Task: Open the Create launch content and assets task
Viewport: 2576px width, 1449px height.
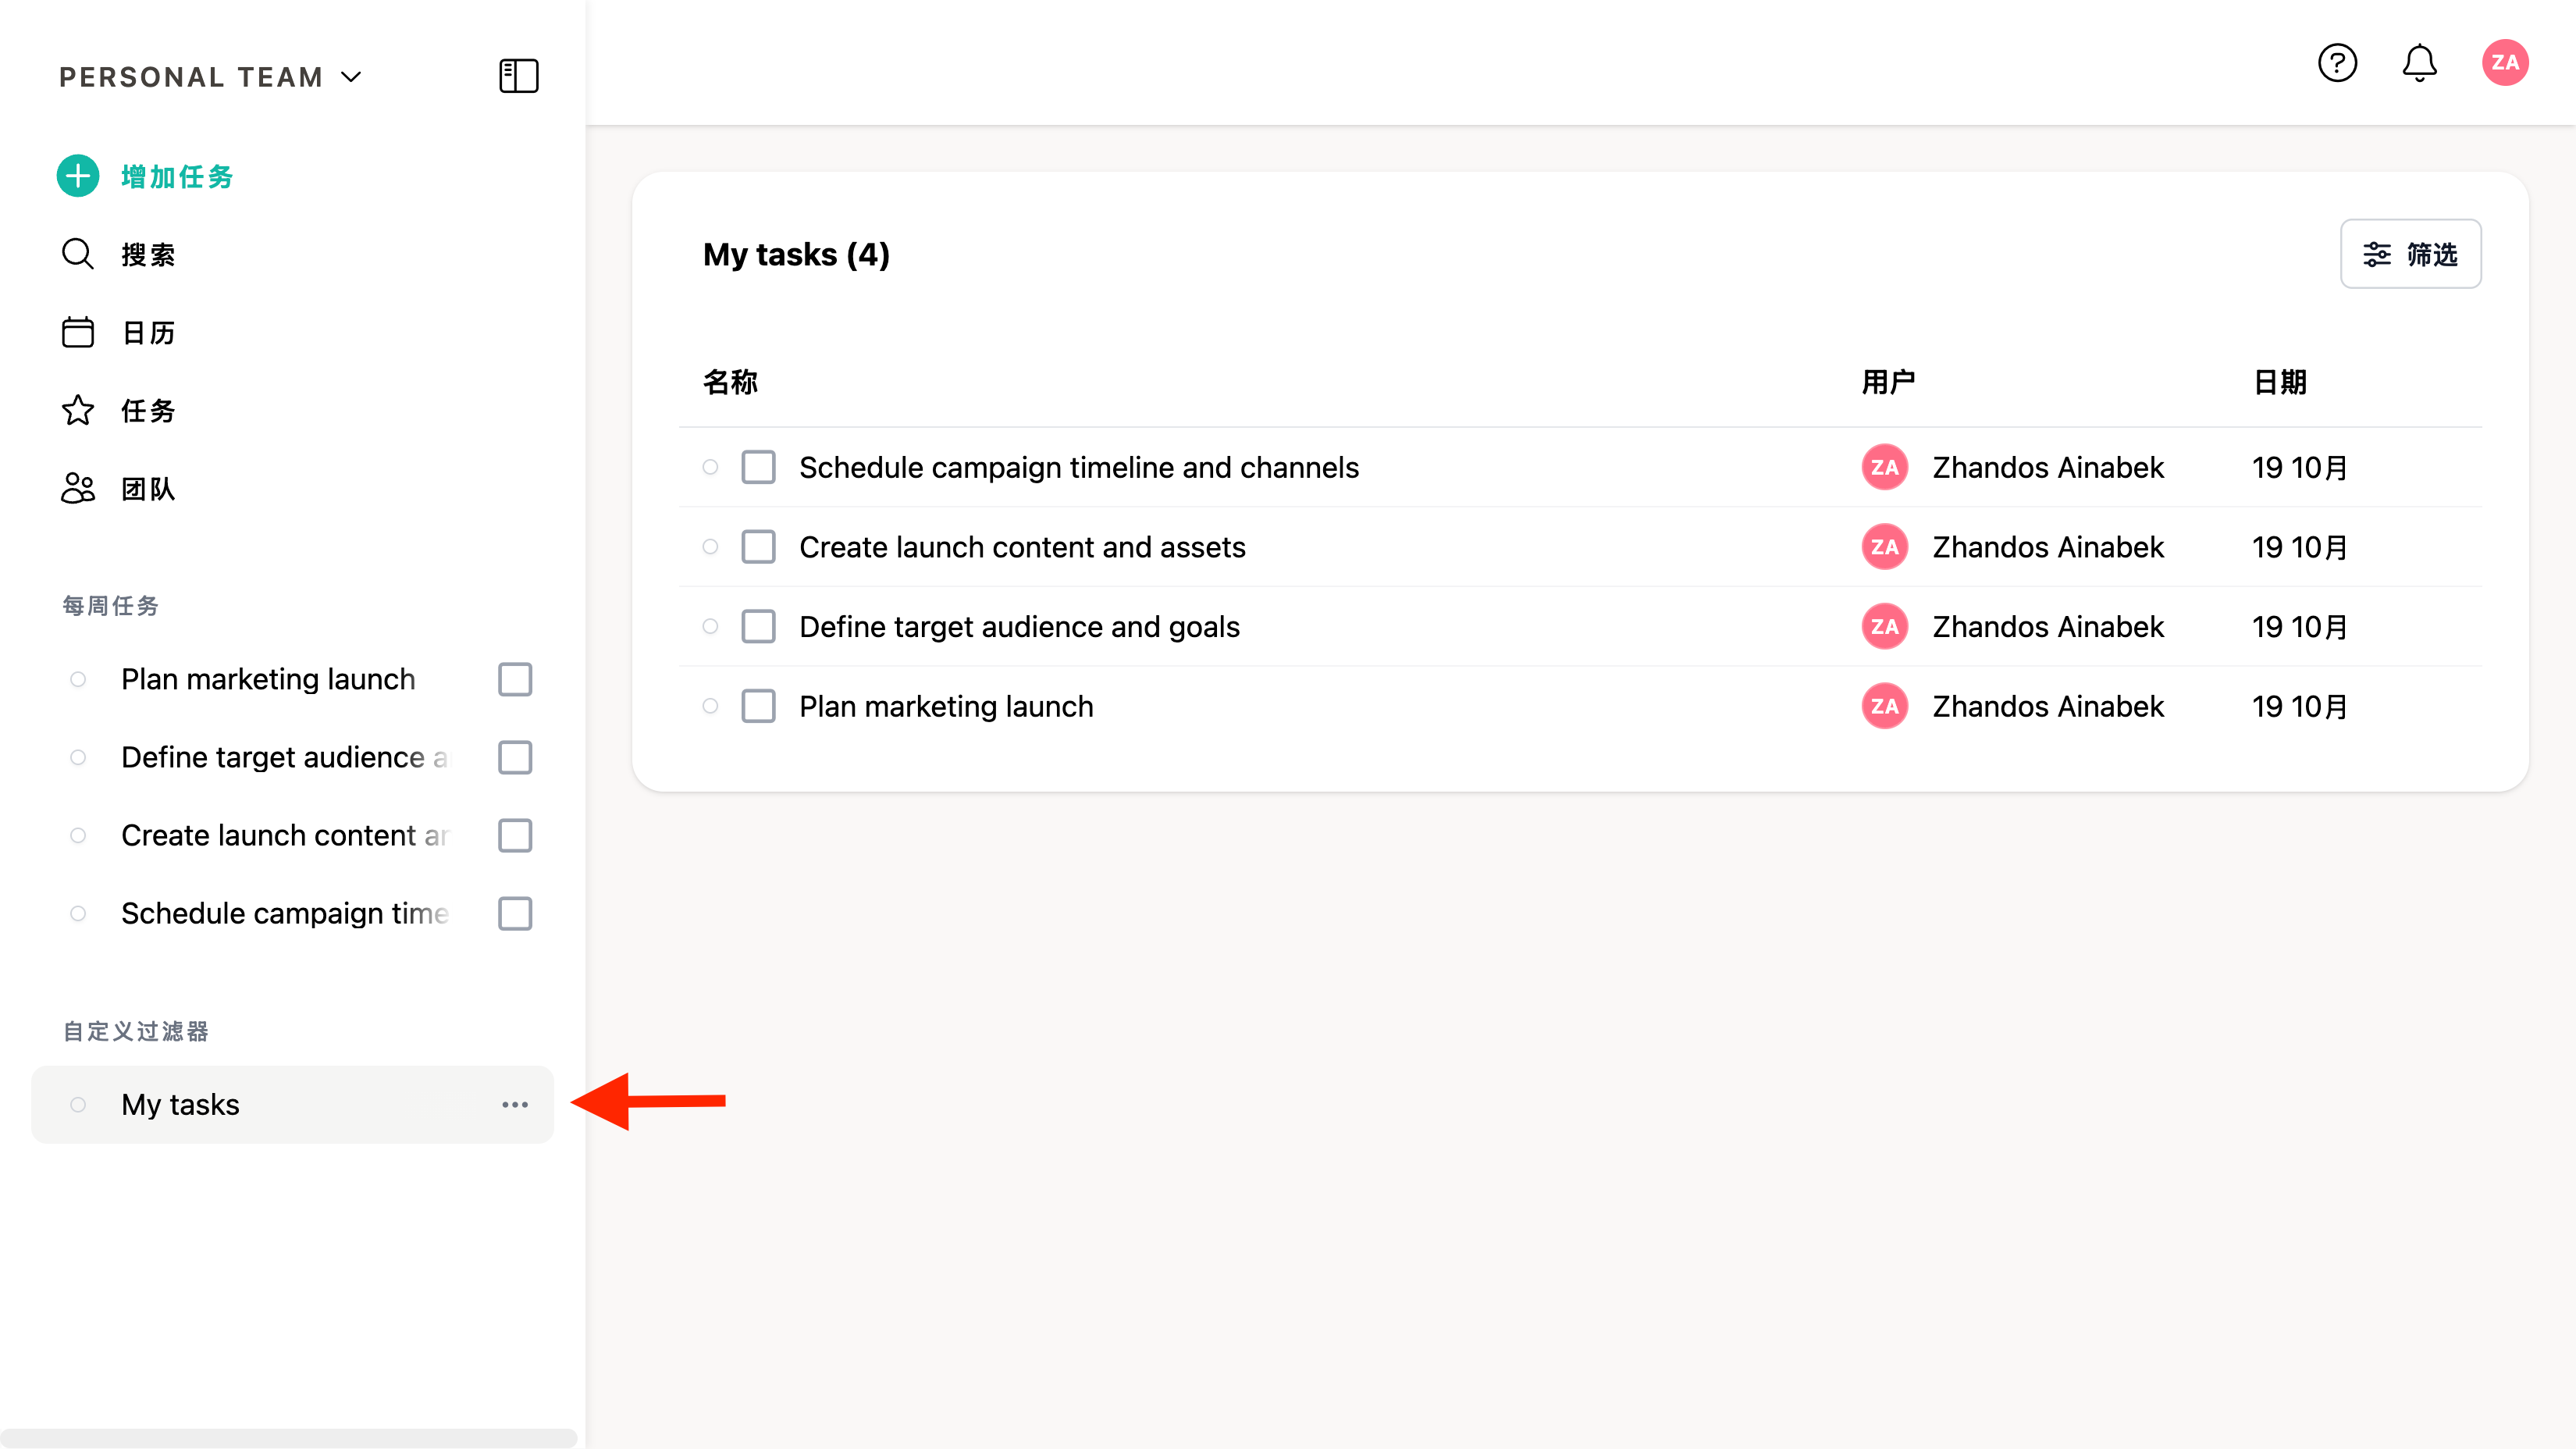Action: pos(1022,547)
